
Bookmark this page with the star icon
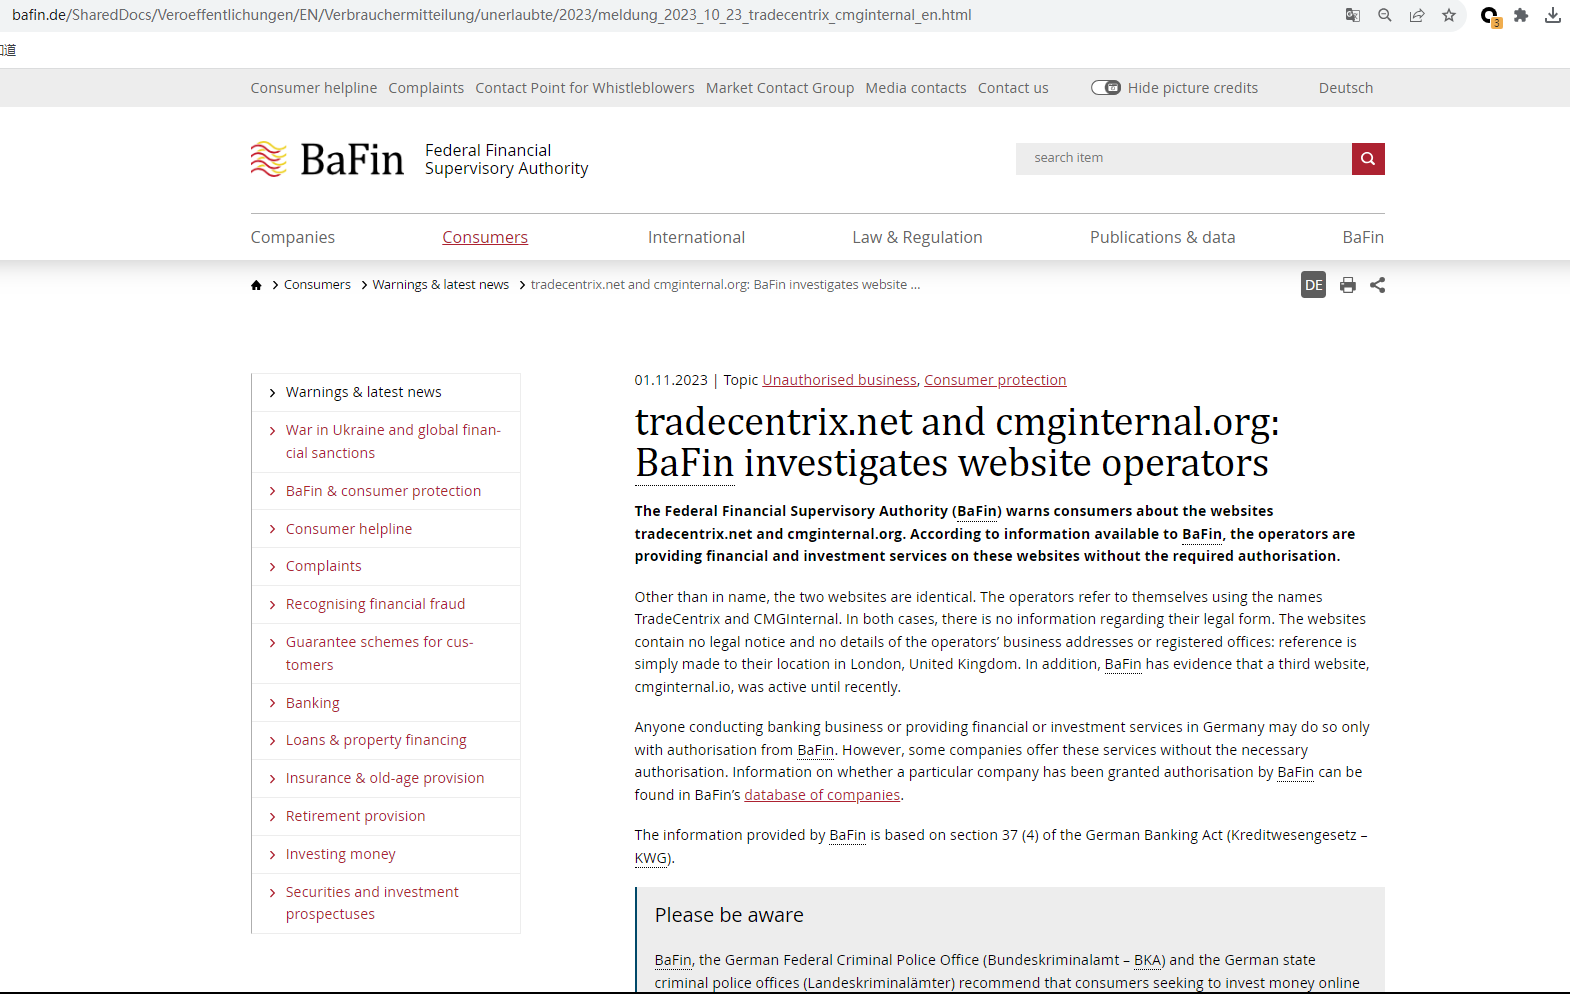pos(1449,15)
